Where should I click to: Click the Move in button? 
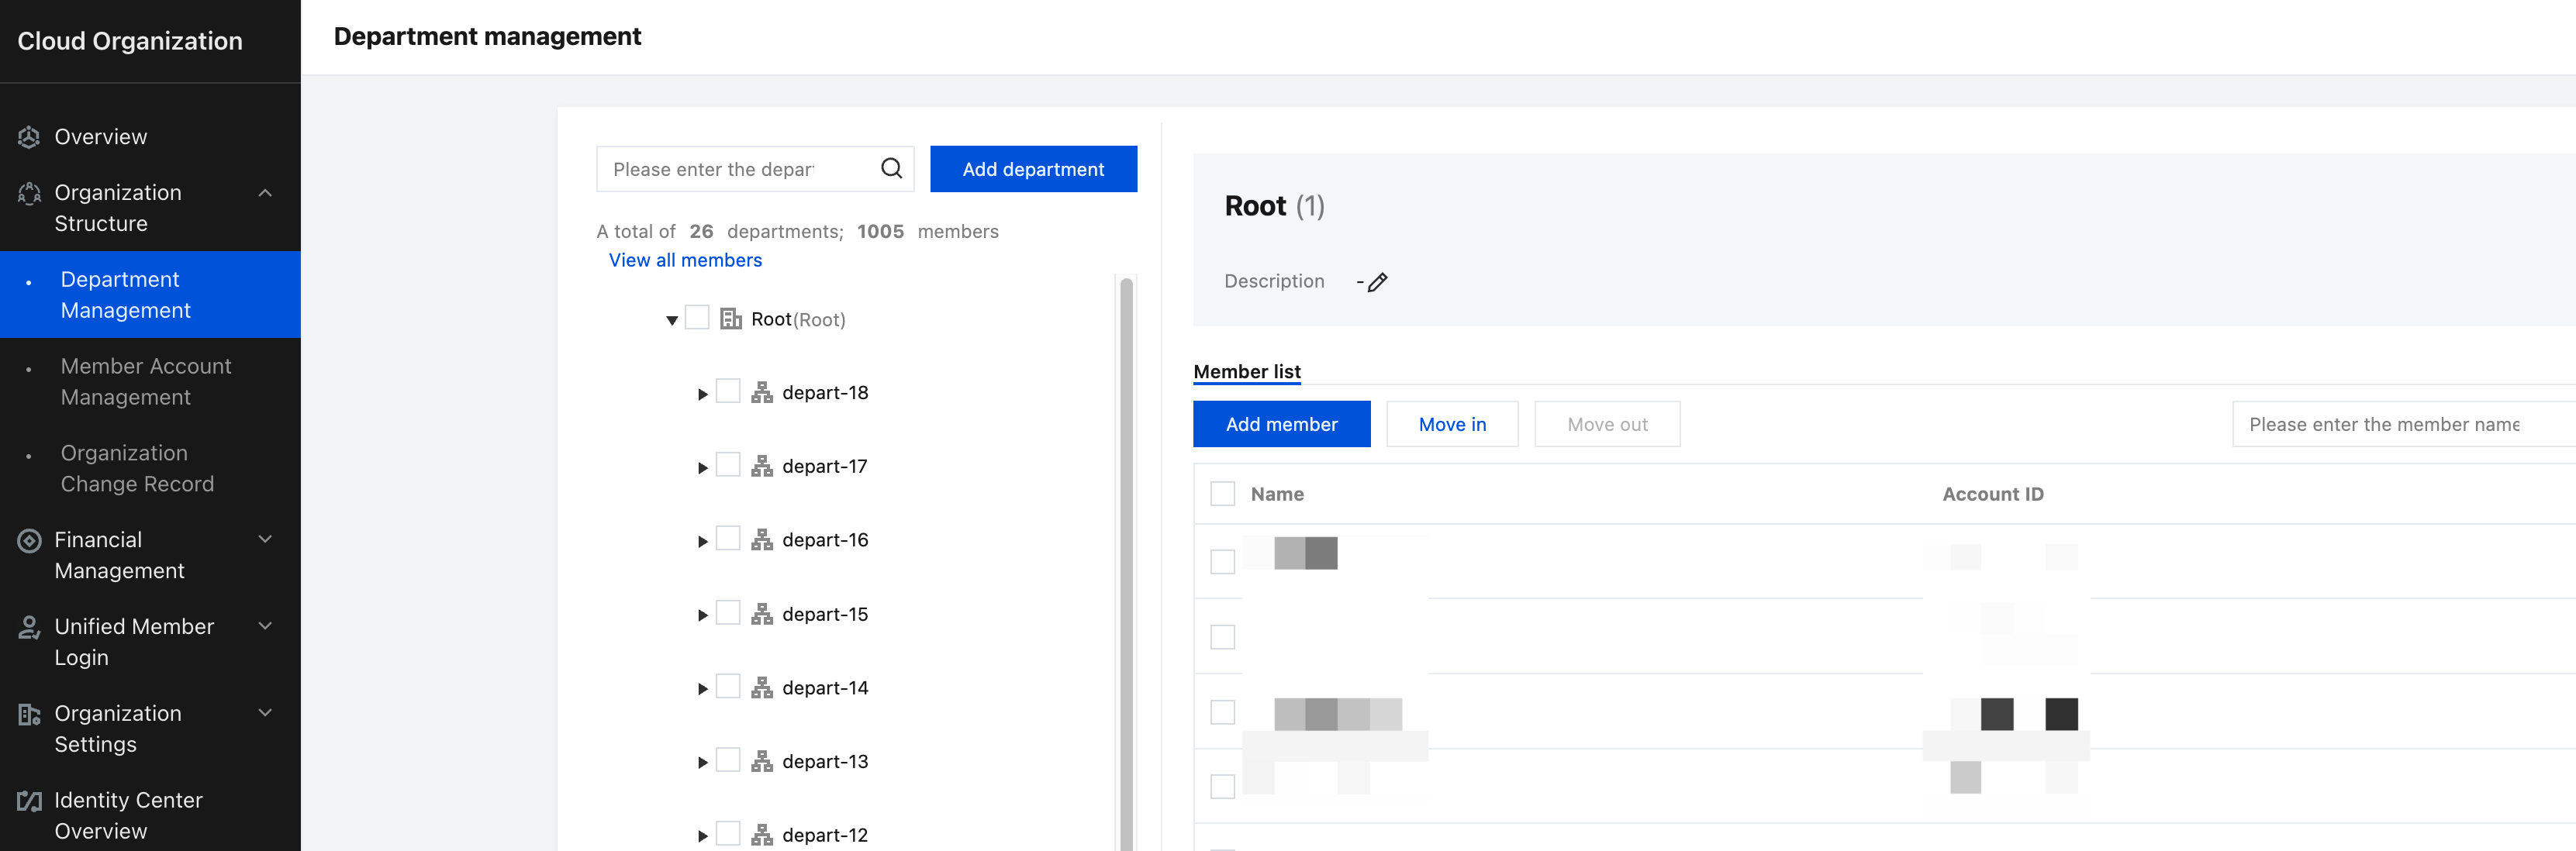click(x=1452, y=424)
